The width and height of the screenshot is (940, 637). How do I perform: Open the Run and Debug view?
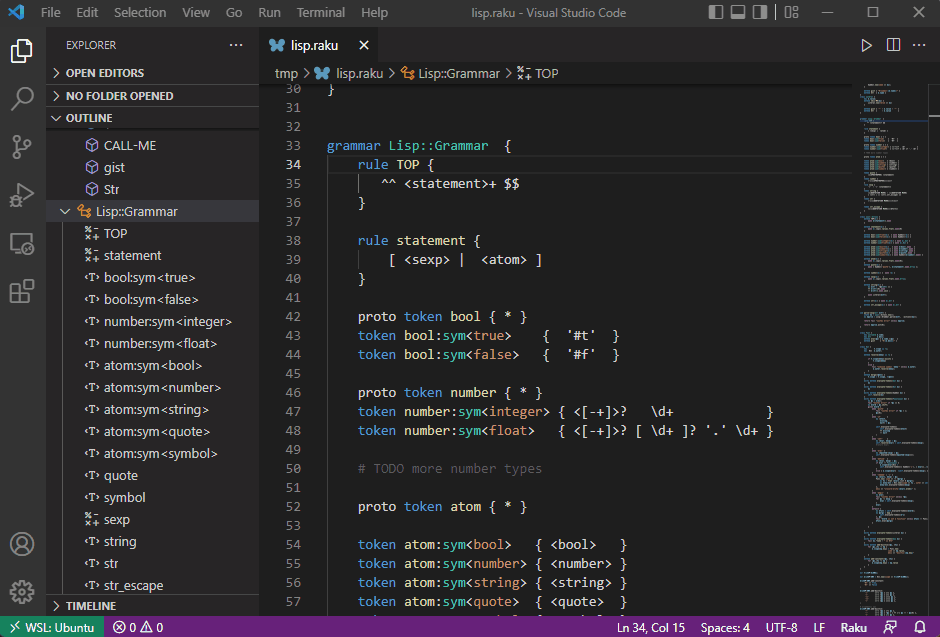click(x=22, y=195)
